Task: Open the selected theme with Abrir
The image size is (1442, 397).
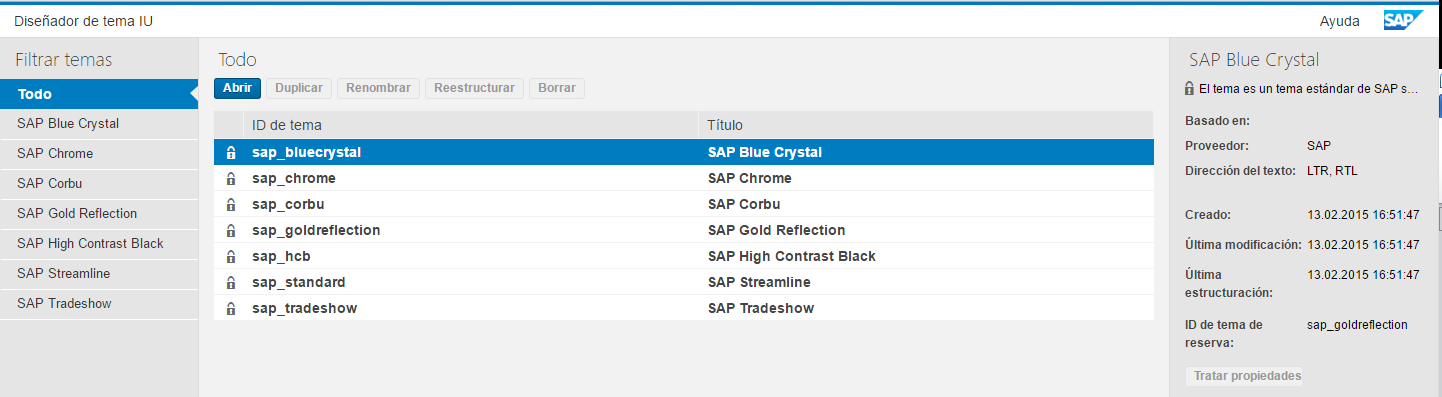Action: tap(237, 88)
